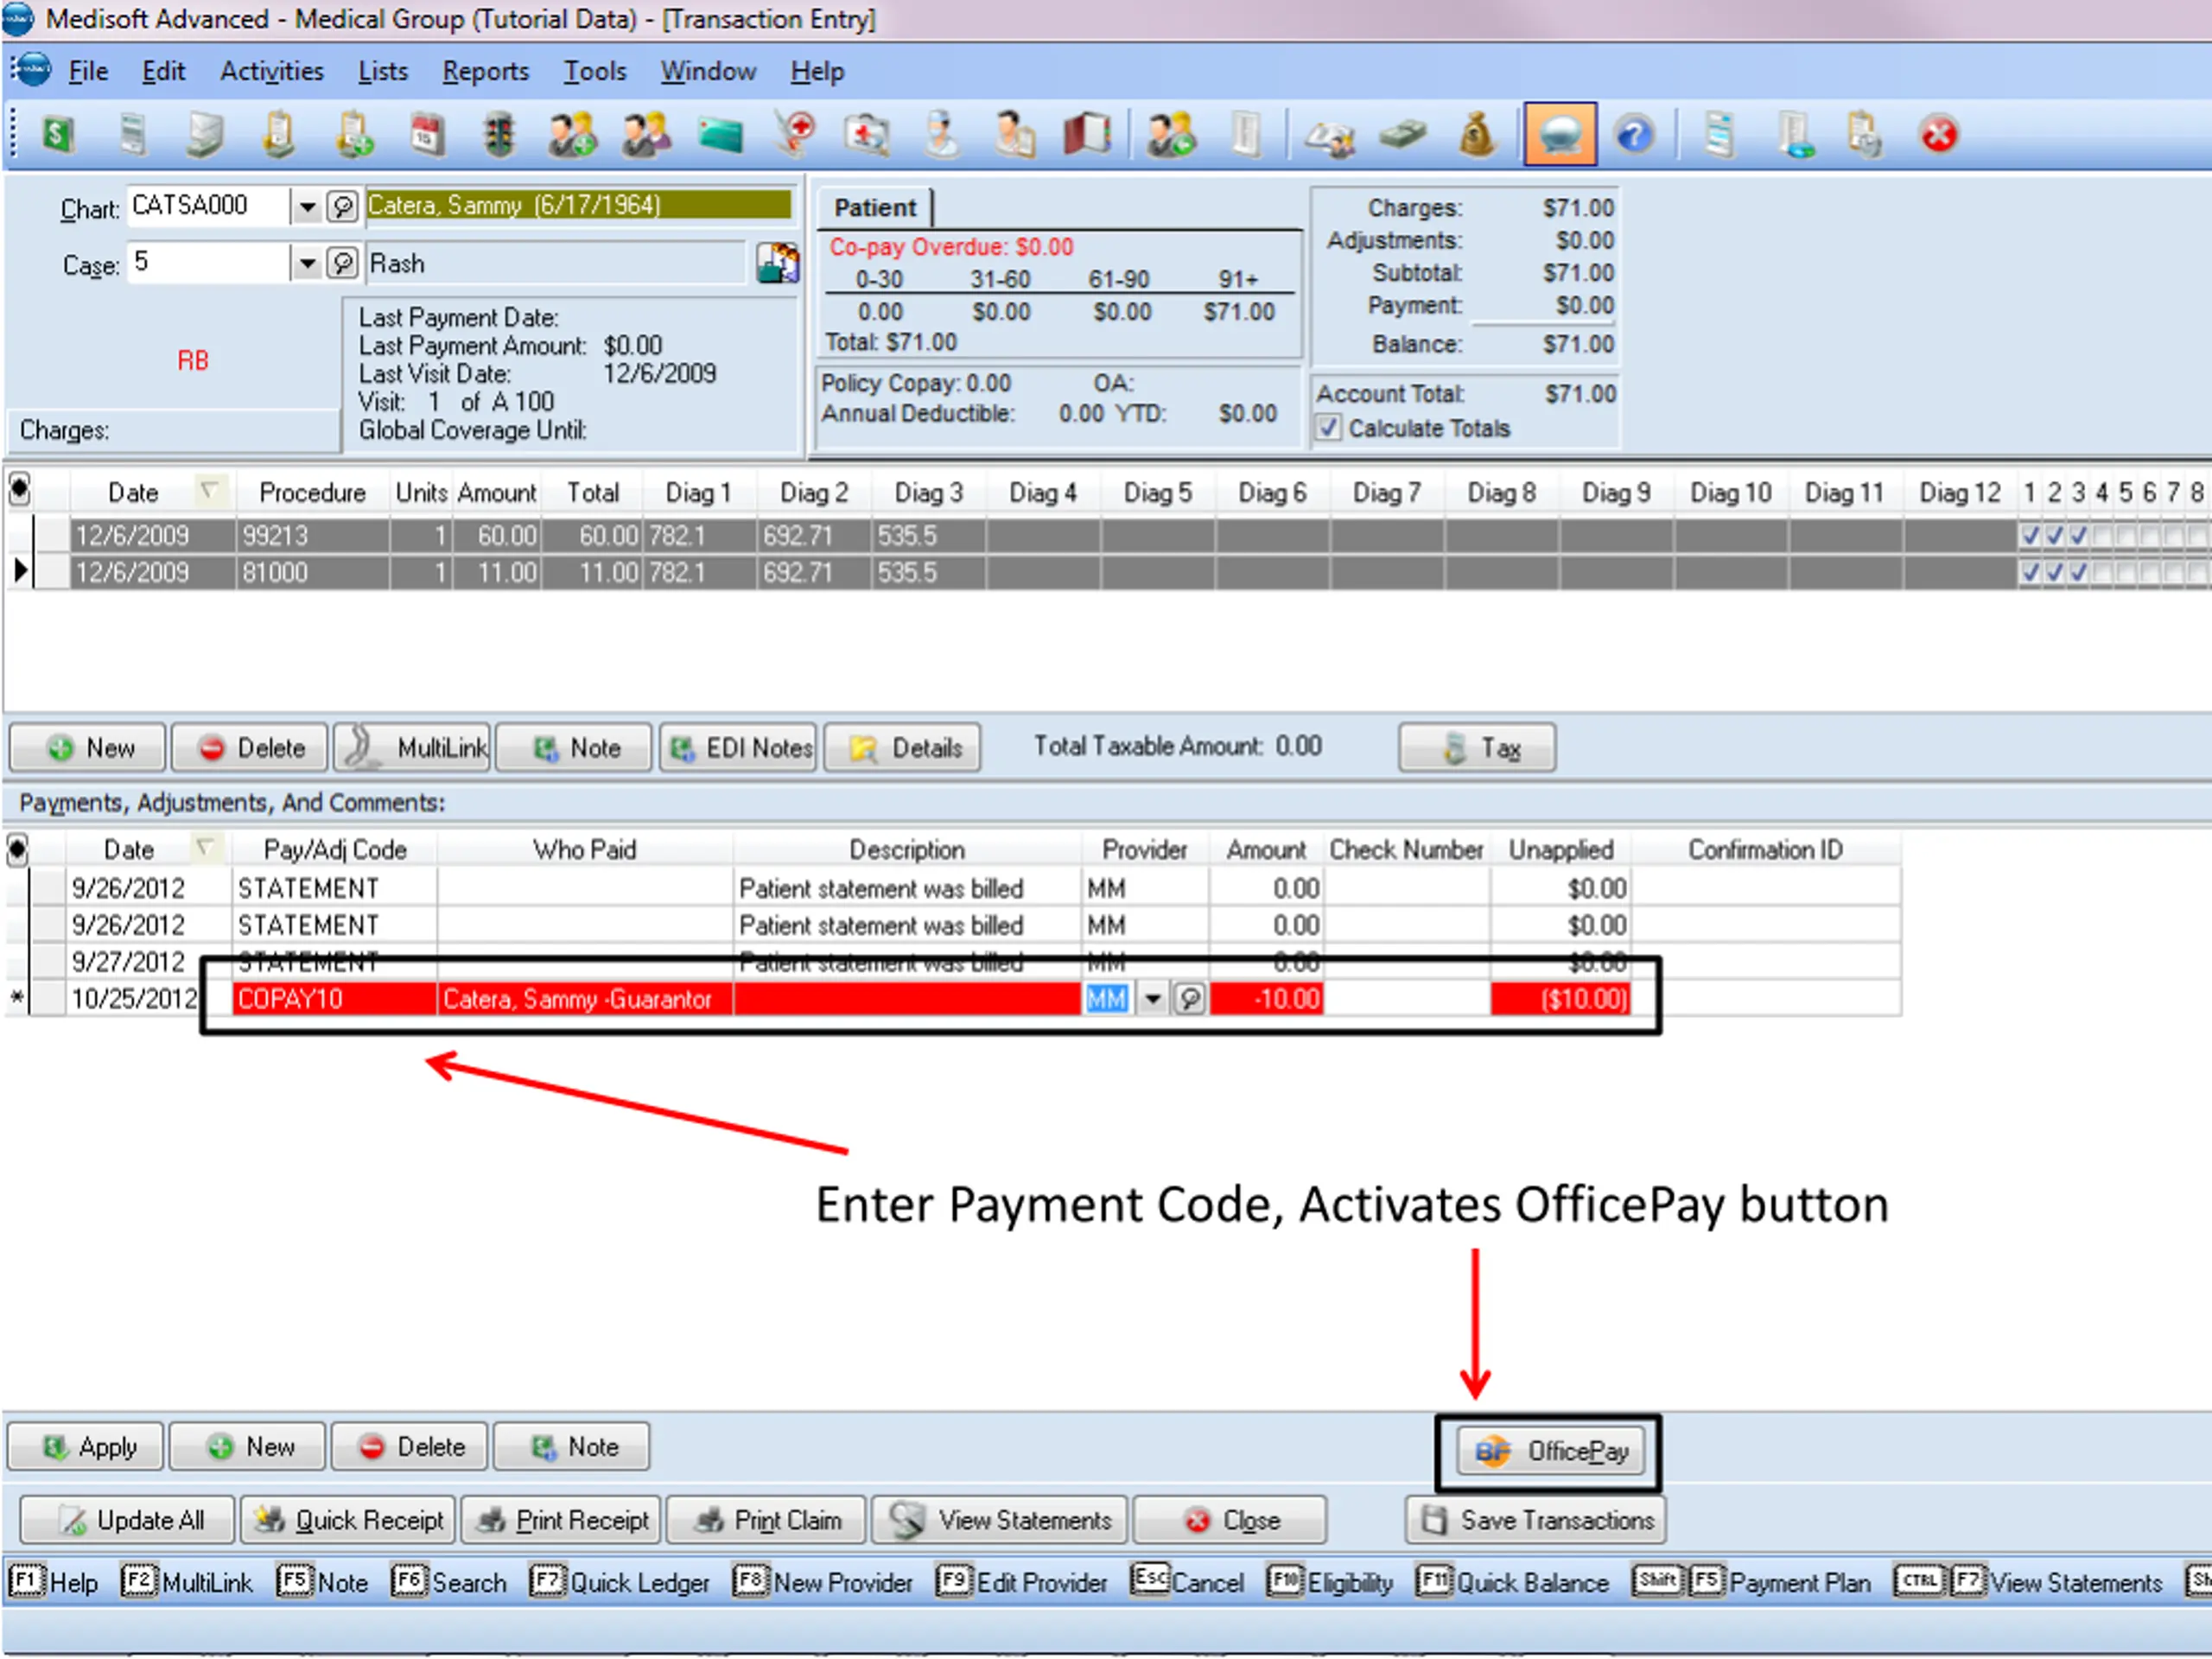Open the Procedure Code List icon

point(796,134)
